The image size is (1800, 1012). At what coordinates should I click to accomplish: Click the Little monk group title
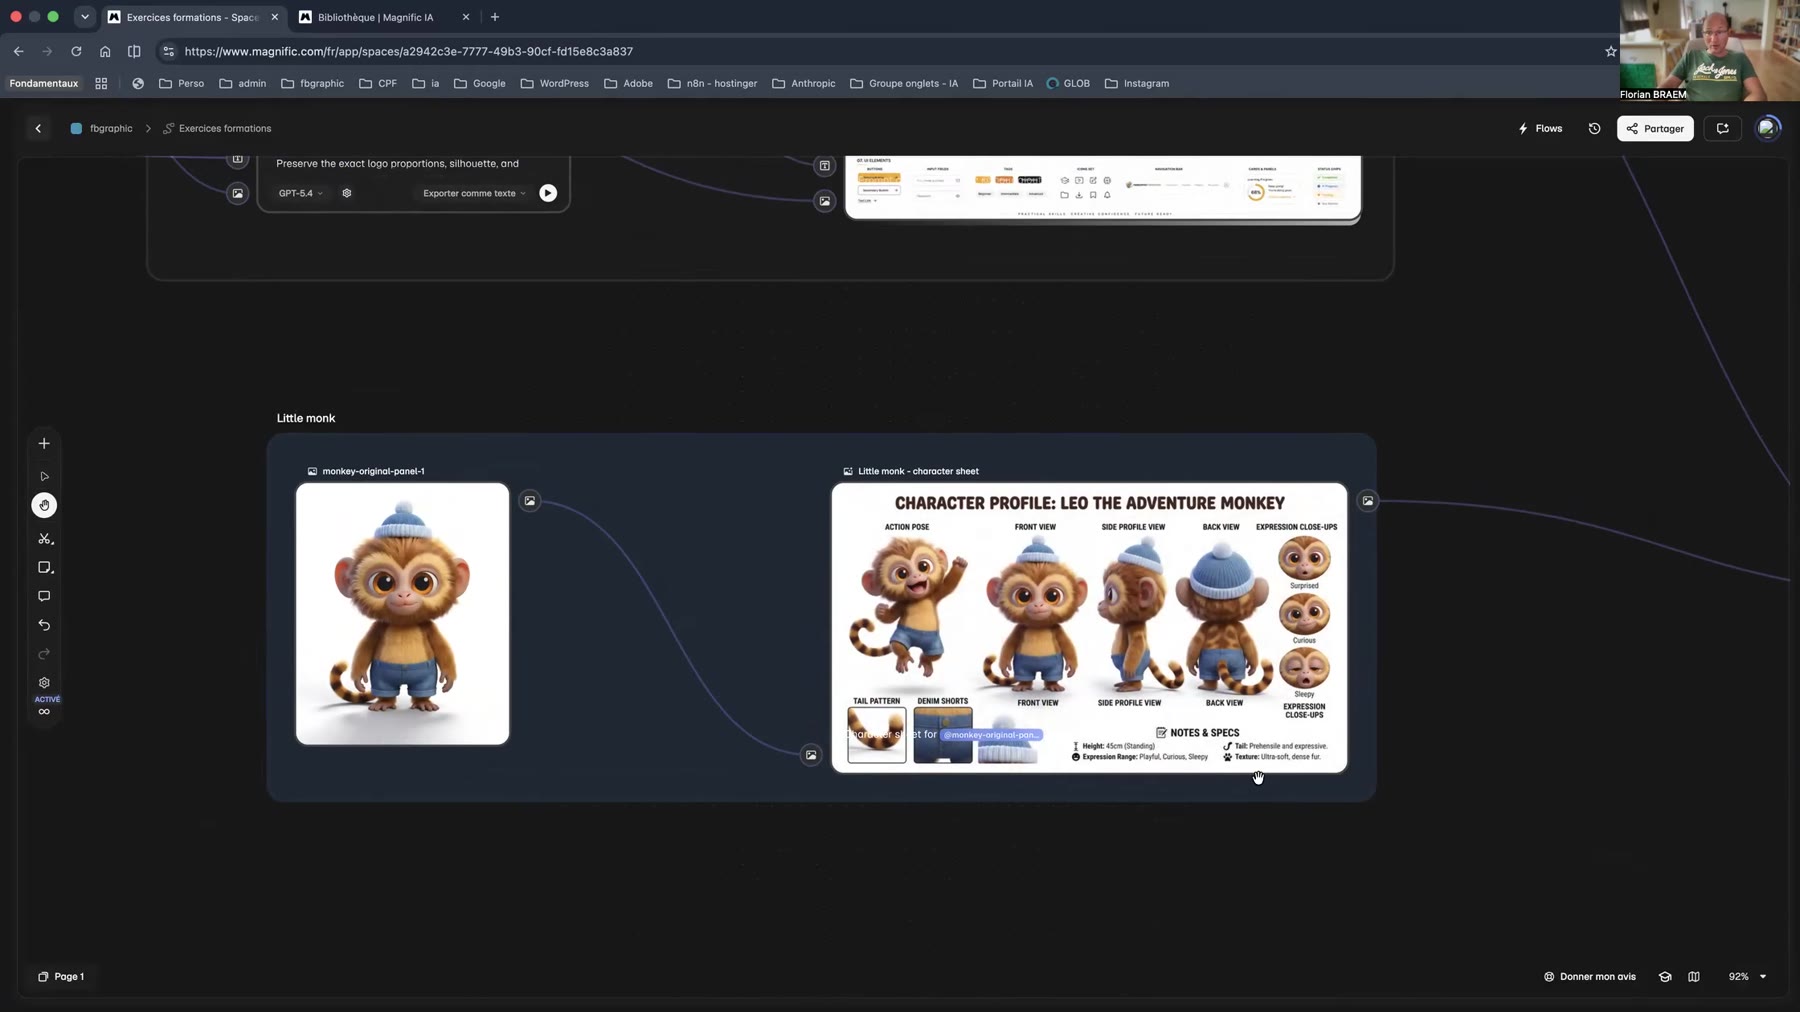[306, 418]
